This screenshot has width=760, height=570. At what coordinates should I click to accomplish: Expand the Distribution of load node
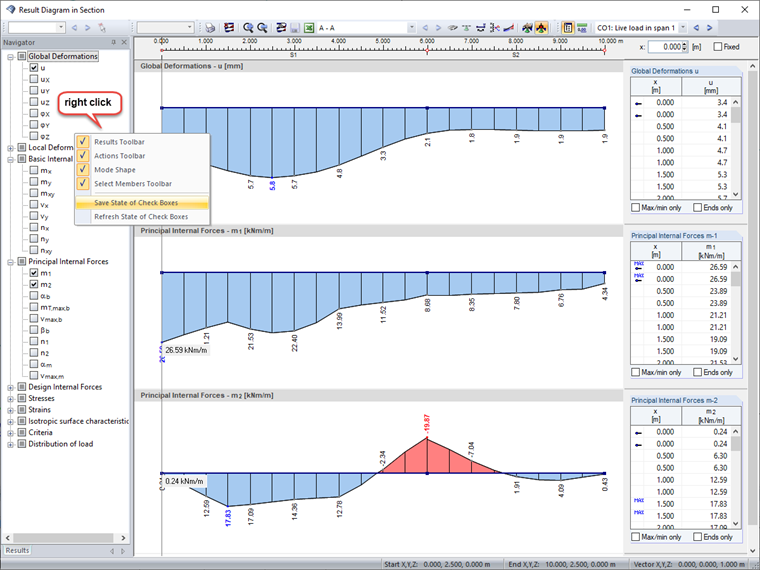10,444
